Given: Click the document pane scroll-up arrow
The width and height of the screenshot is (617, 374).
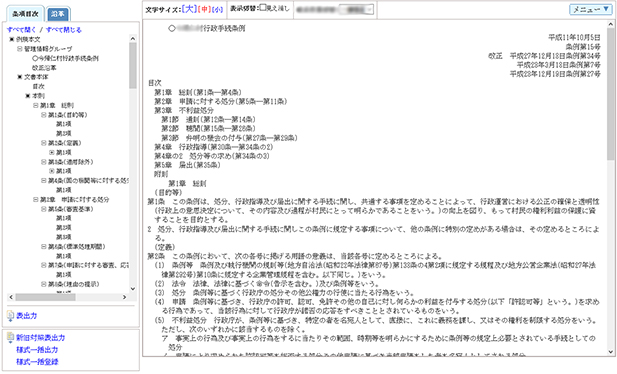Looking at the screenshot, I should 611,24.
